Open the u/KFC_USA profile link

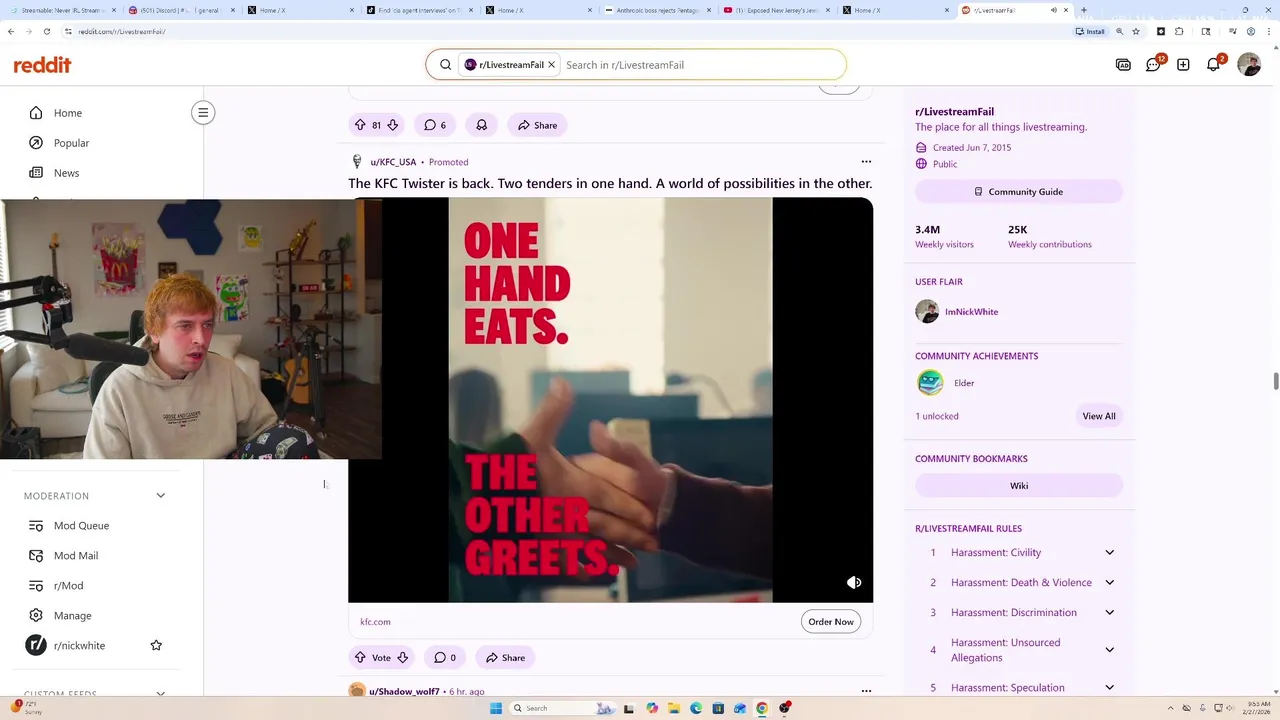tap(393, 162)
